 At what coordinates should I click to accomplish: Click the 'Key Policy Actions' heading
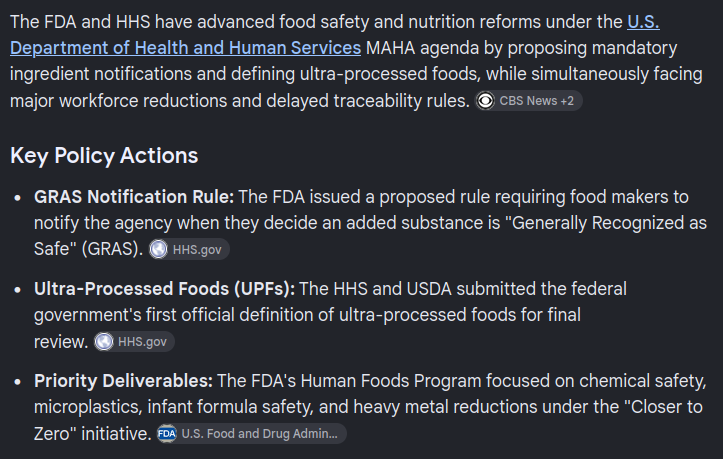coord(104,156)
